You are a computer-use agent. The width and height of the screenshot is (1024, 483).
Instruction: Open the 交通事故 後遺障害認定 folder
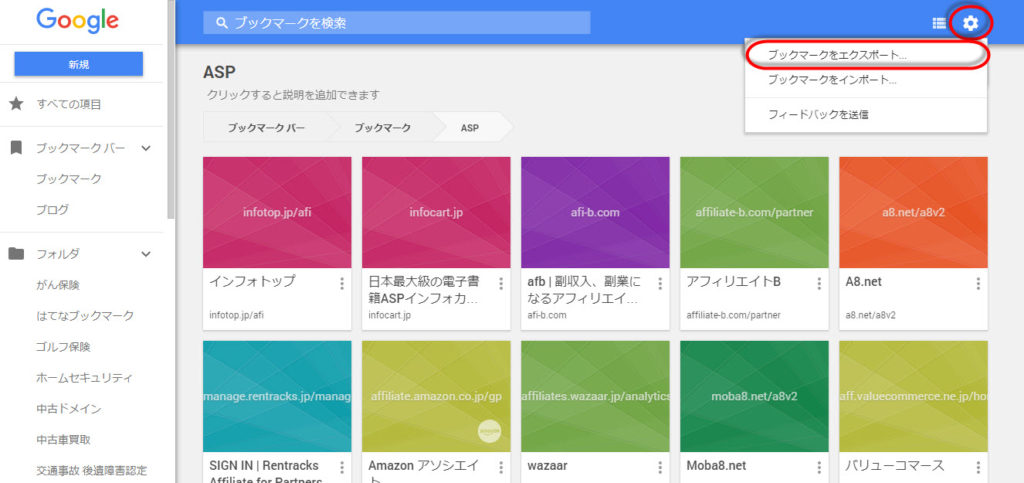coord(91,471)
